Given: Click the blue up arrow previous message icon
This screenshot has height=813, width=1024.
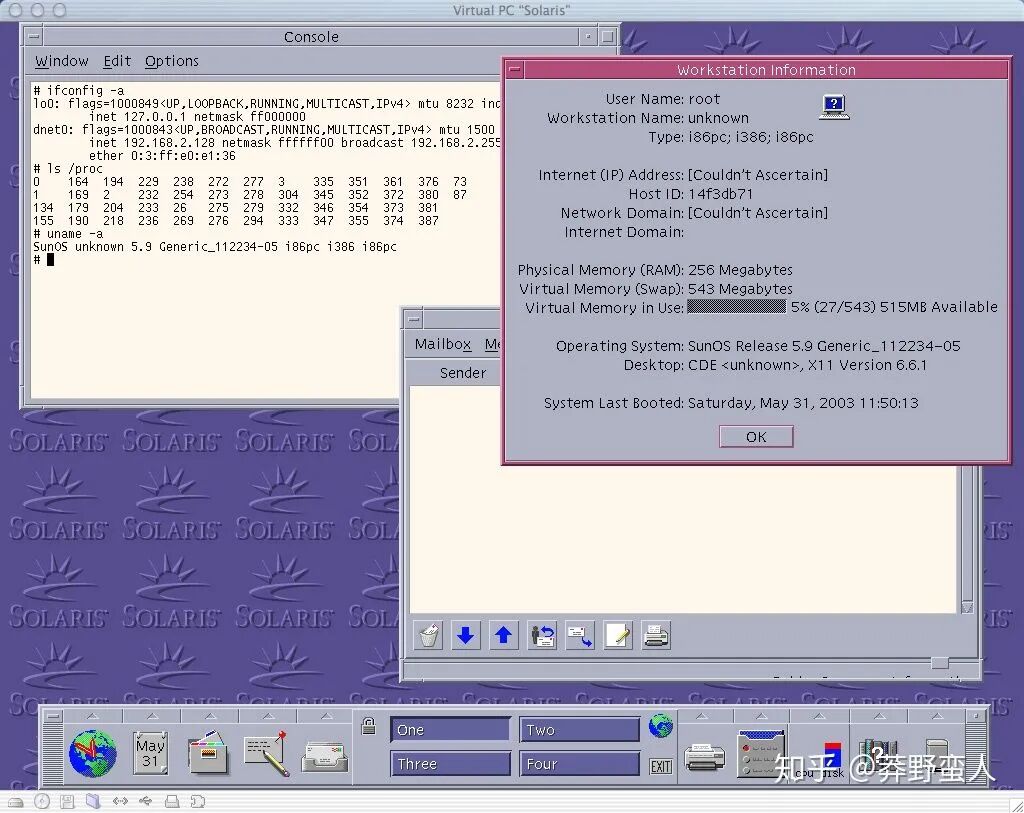Looking at the screenshot, I should [503, 635].
